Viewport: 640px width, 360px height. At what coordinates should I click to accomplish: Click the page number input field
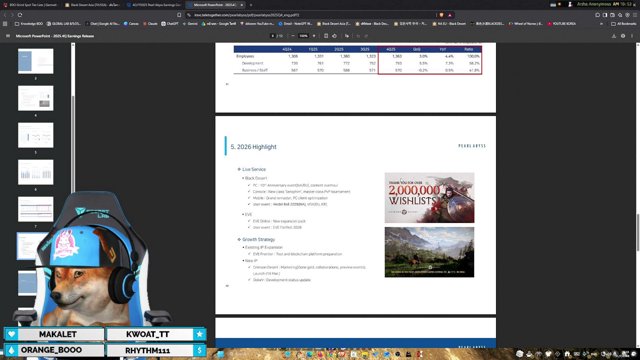(273, 36)
